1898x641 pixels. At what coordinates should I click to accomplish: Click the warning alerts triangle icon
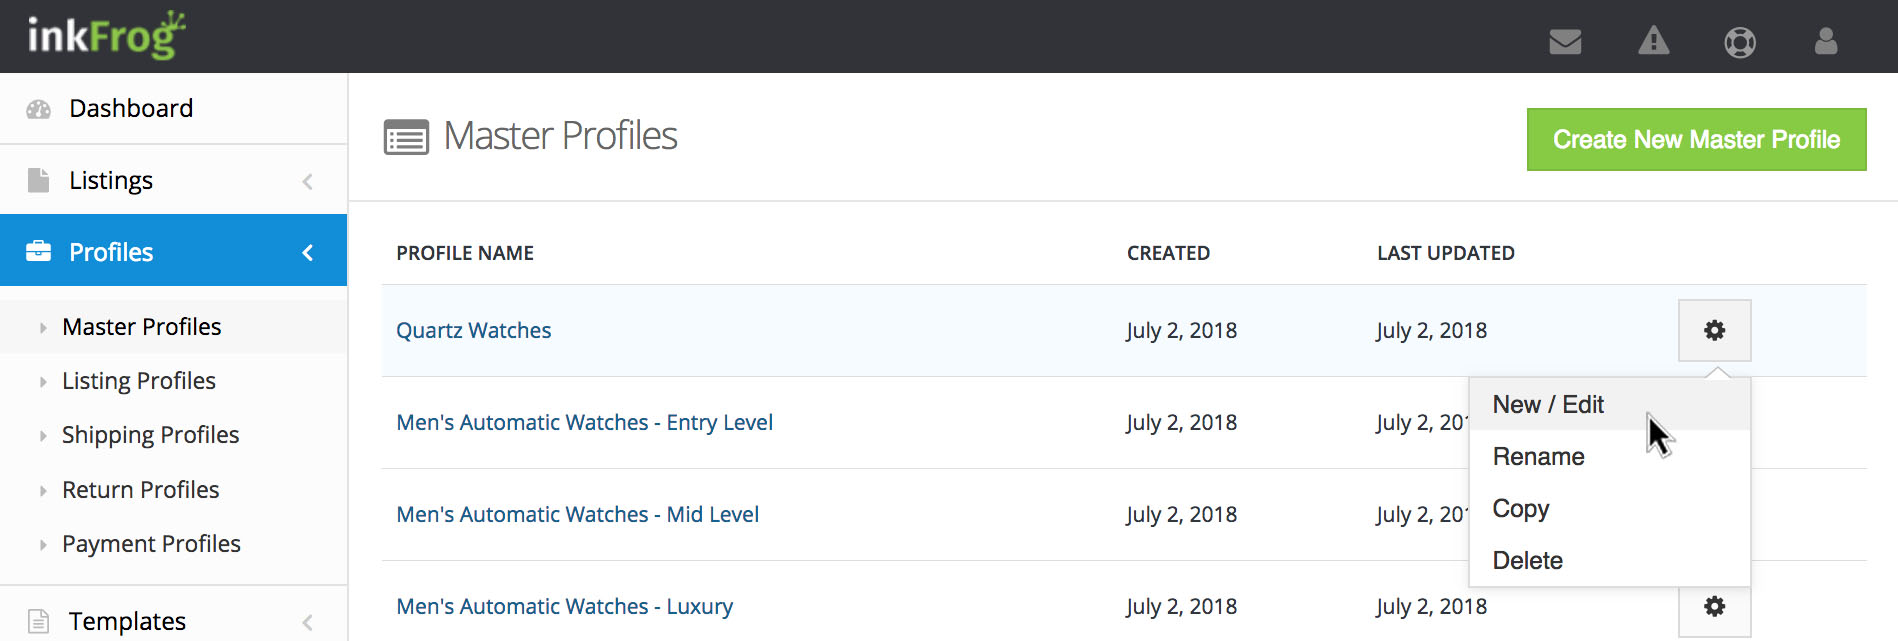pos(1653,42)
